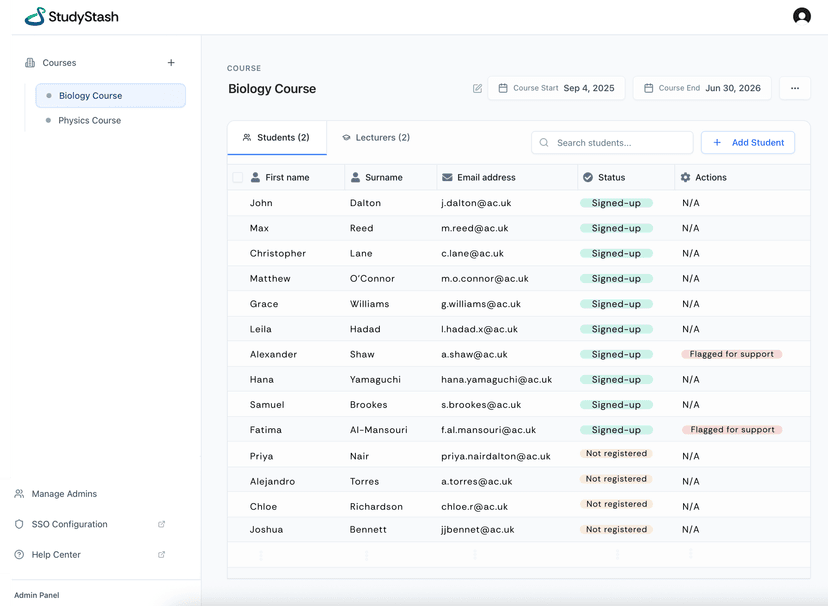
Task: Tick the select-all checkbox in table header
Action: (x=238, y=177)
